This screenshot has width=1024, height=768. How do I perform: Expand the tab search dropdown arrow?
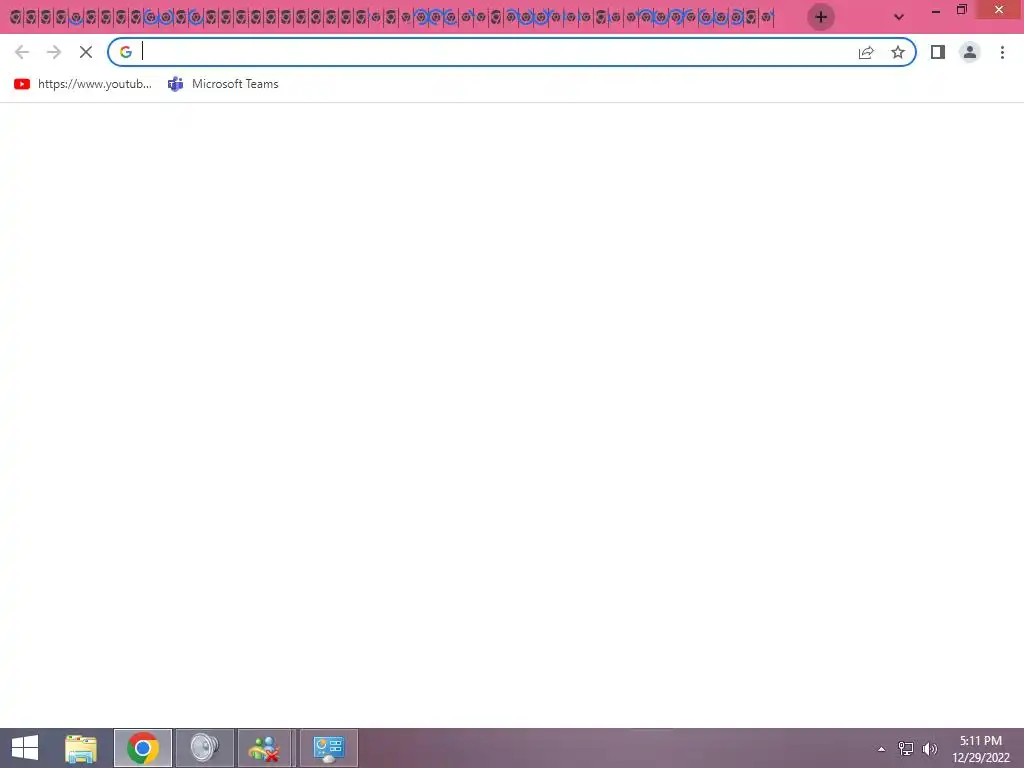tap(899, 17)
